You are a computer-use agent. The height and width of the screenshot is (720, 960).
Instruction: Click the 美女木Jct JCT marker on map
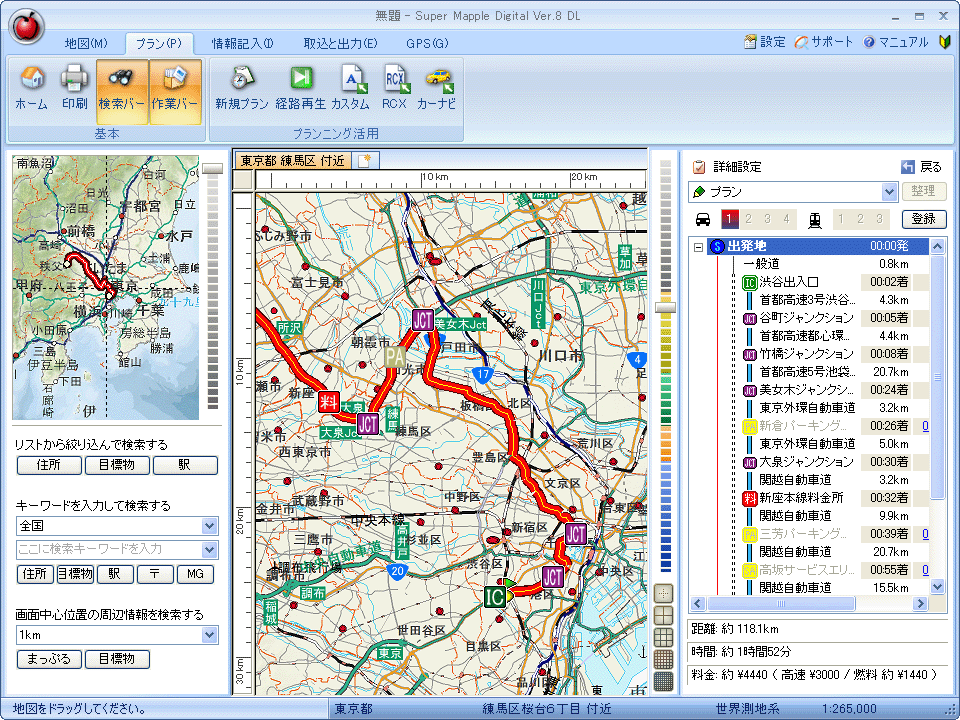tap(422, 320)
